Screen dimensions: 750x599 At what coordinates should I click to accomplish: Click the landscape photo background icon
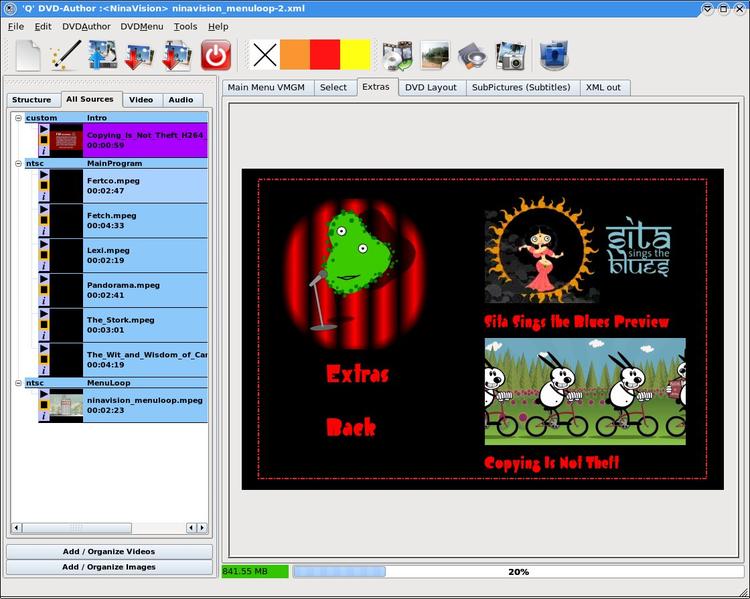435,55
